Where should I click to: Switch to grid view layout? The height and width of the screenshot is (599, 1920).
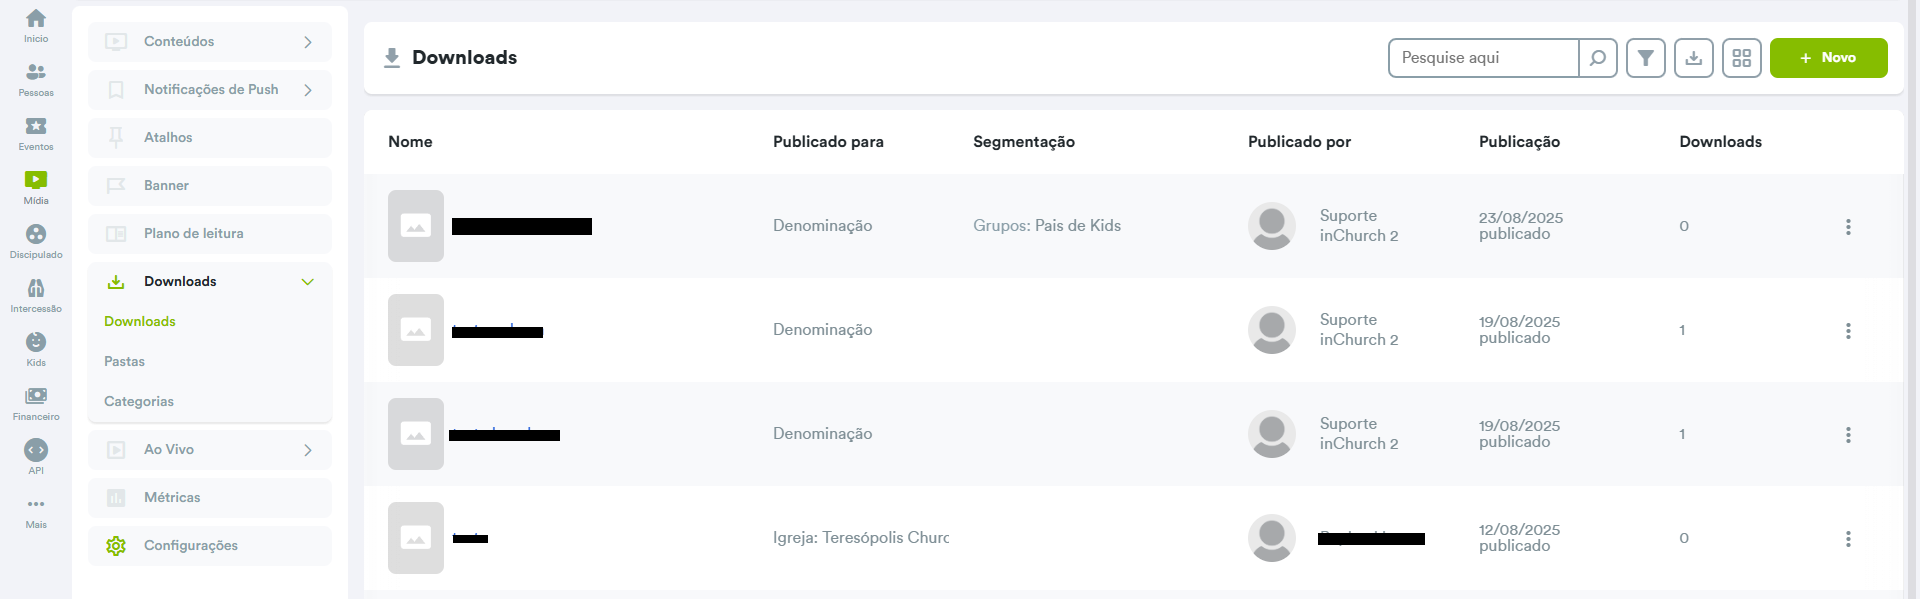(x=1741, y=58)
